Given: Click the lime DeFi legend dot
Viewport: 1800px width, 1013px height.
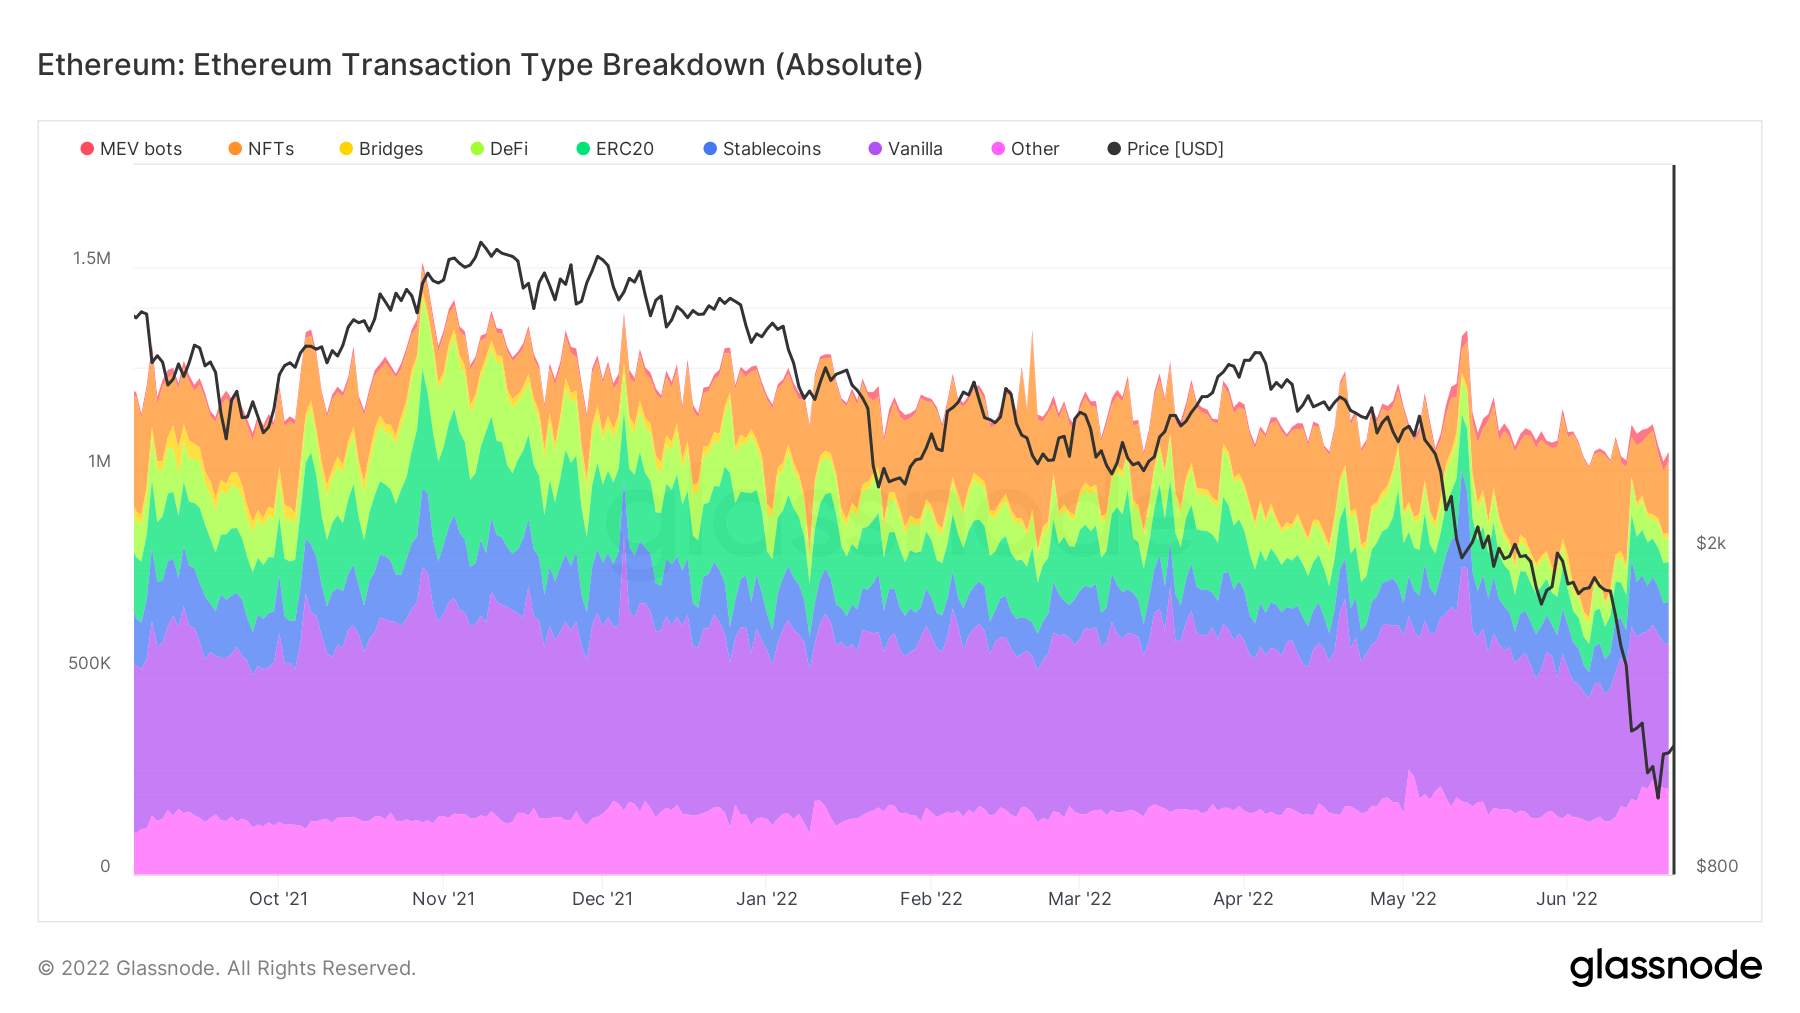Looking at the screenshot, I should (x=477, y=149).
